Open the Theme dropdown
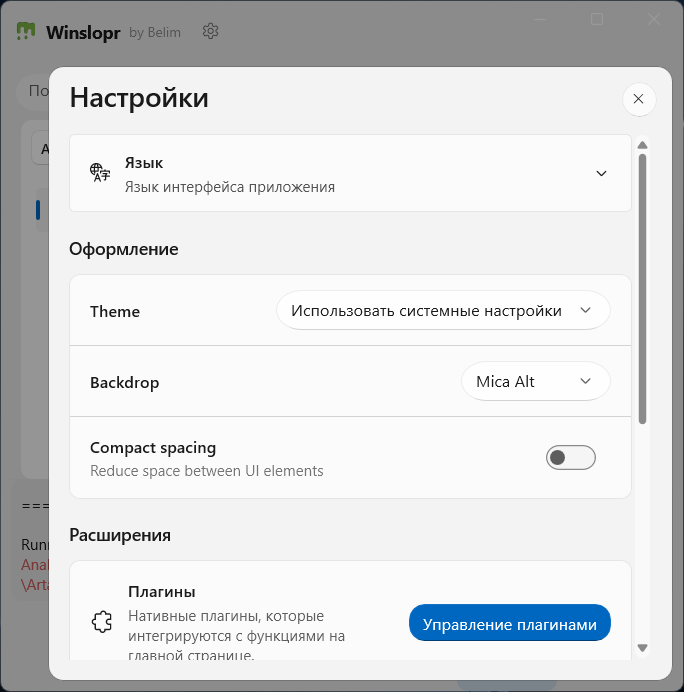Screen dimensions: 684x692 coord(442,311)
